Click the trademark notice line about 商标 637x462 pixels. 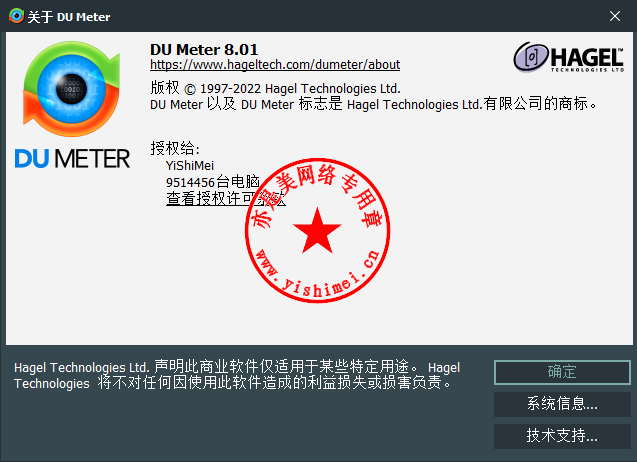(x=373, y=104)
